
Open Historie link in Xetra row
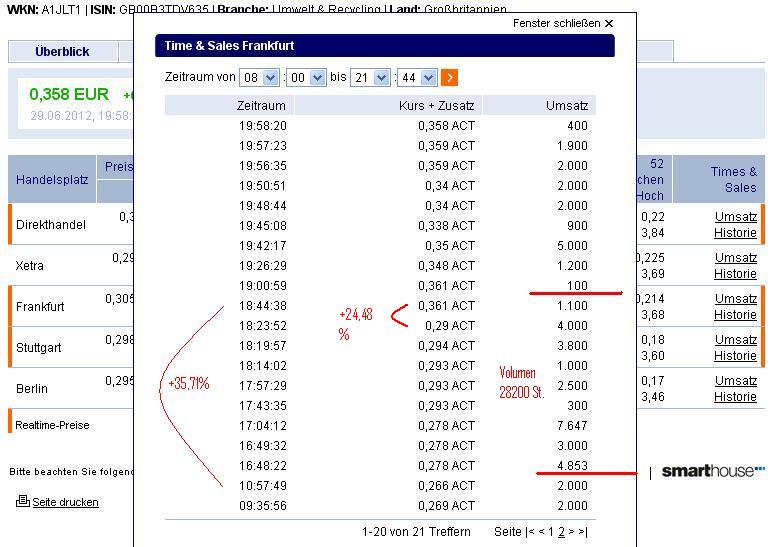(735, 274)
